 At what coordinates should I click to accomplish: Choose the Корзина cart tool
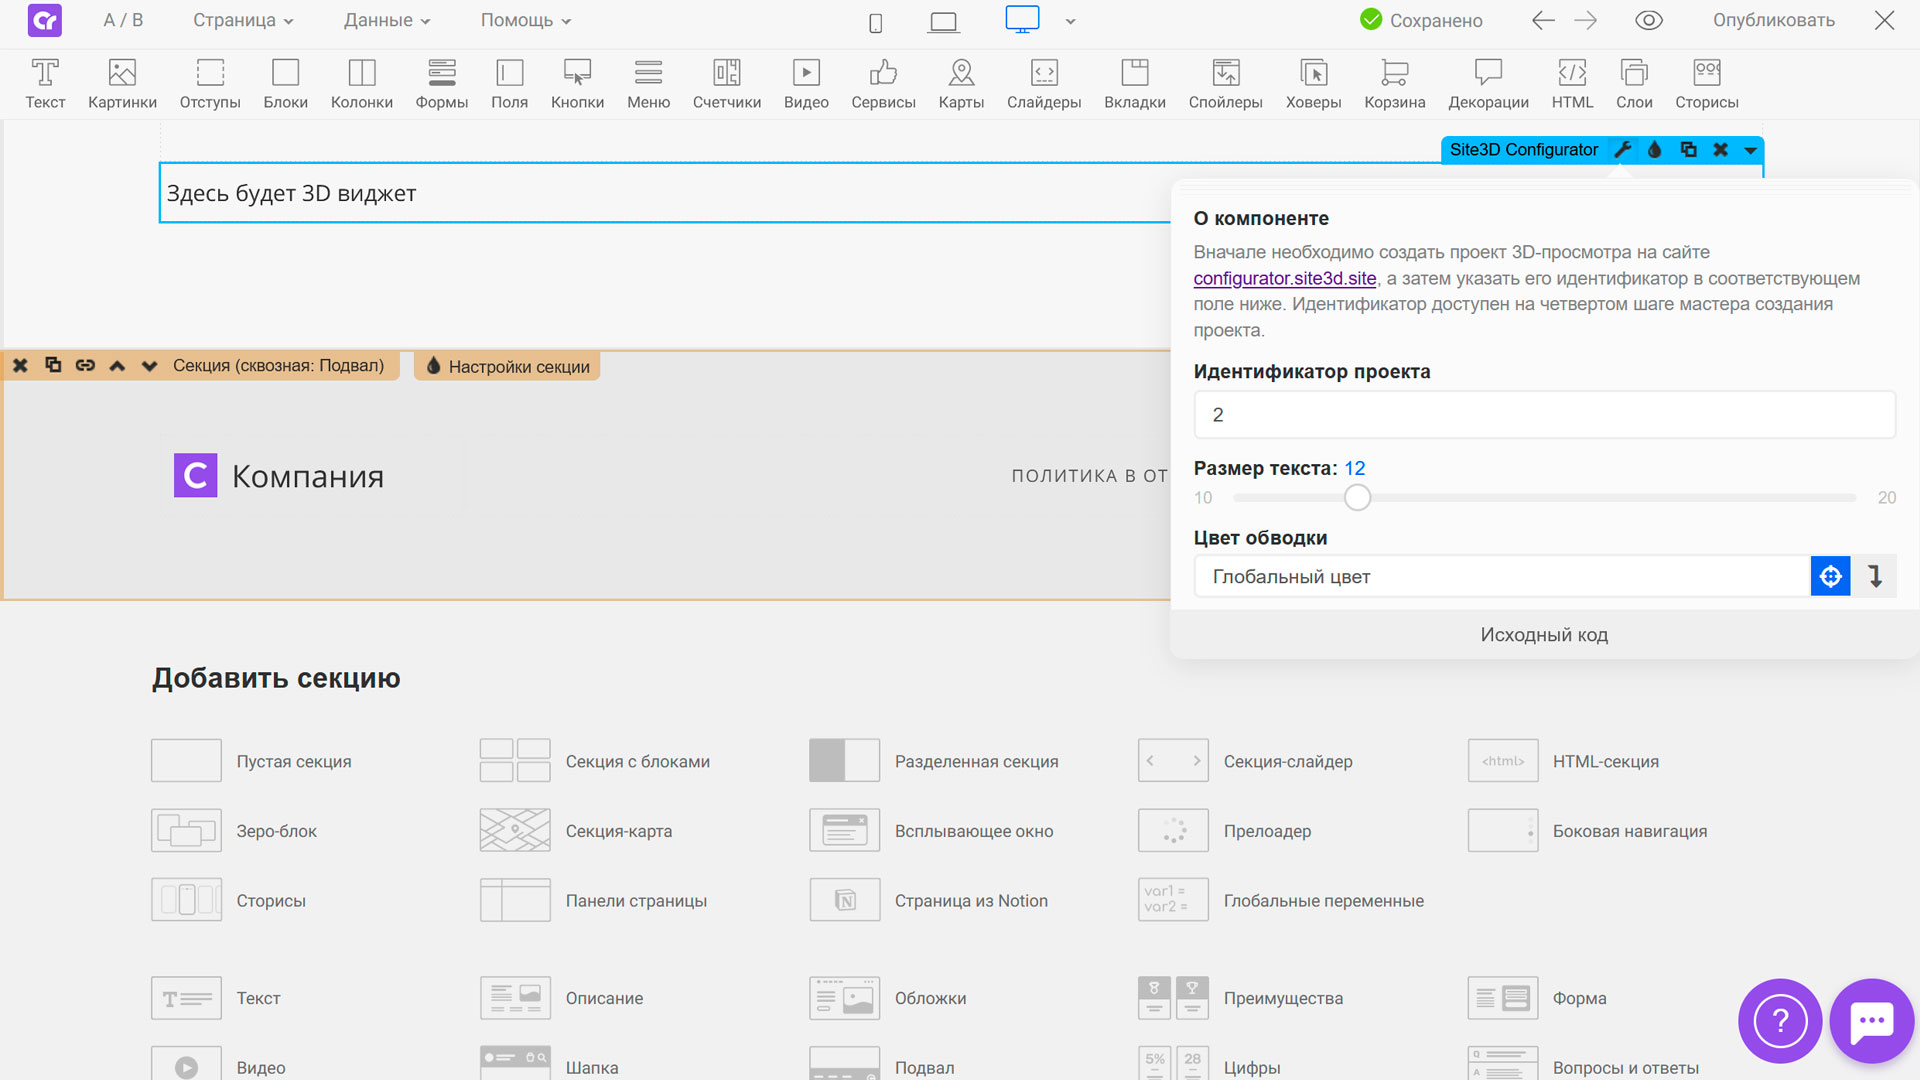click(1394, 84)
